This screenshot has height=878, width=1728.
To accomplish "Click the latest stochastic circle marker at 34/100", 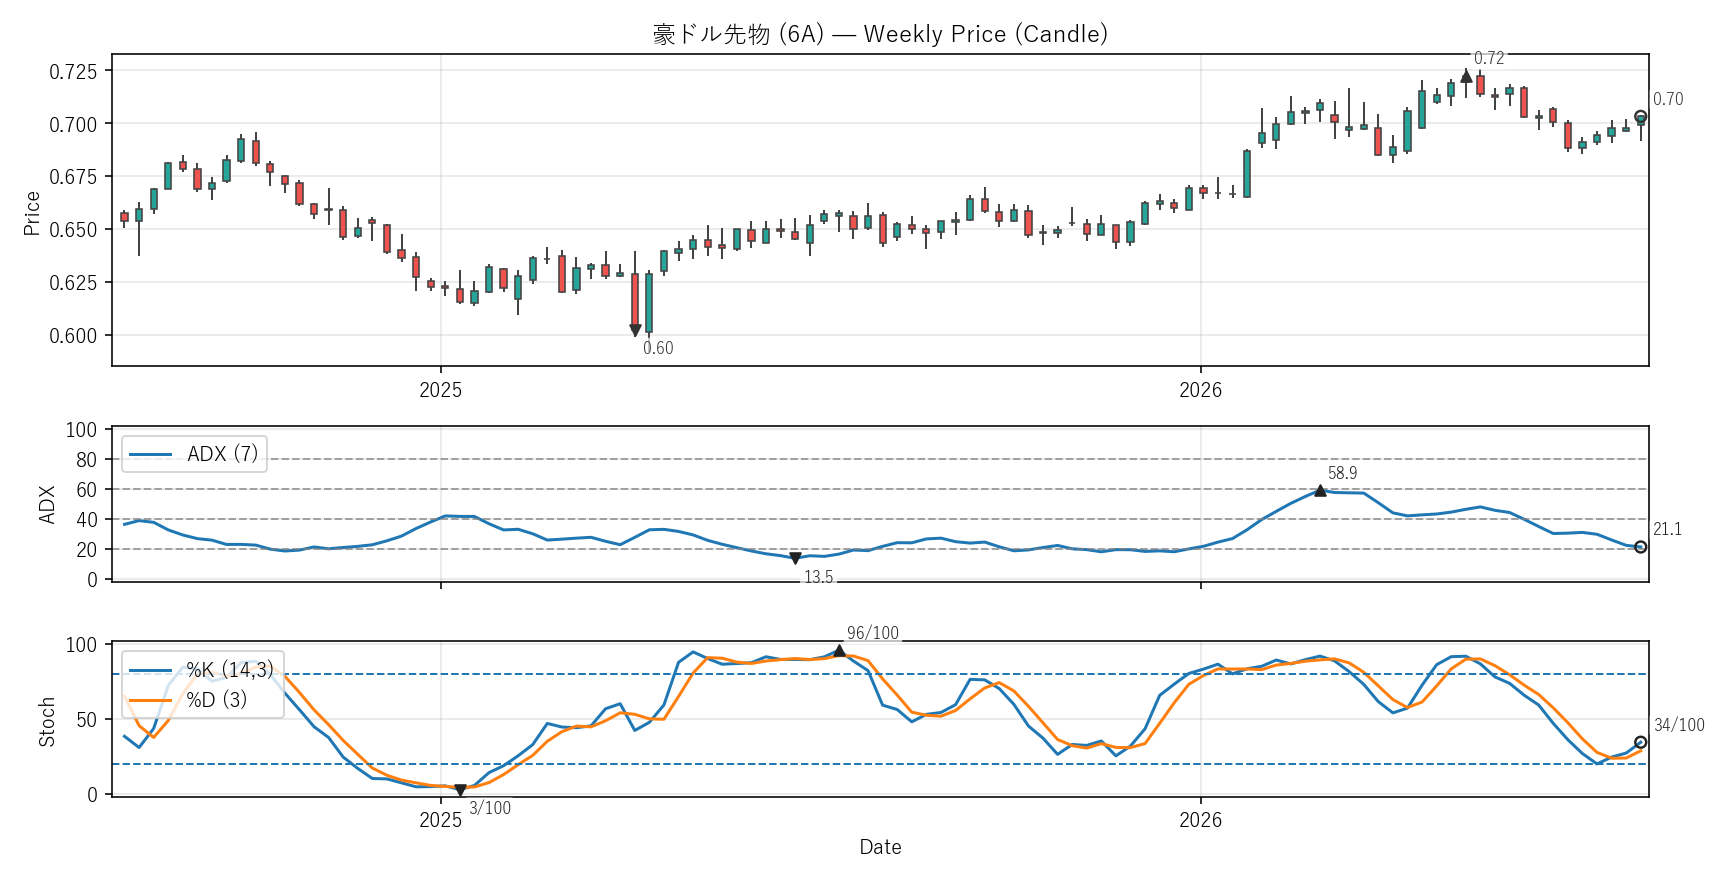I will coord(1640,742).
